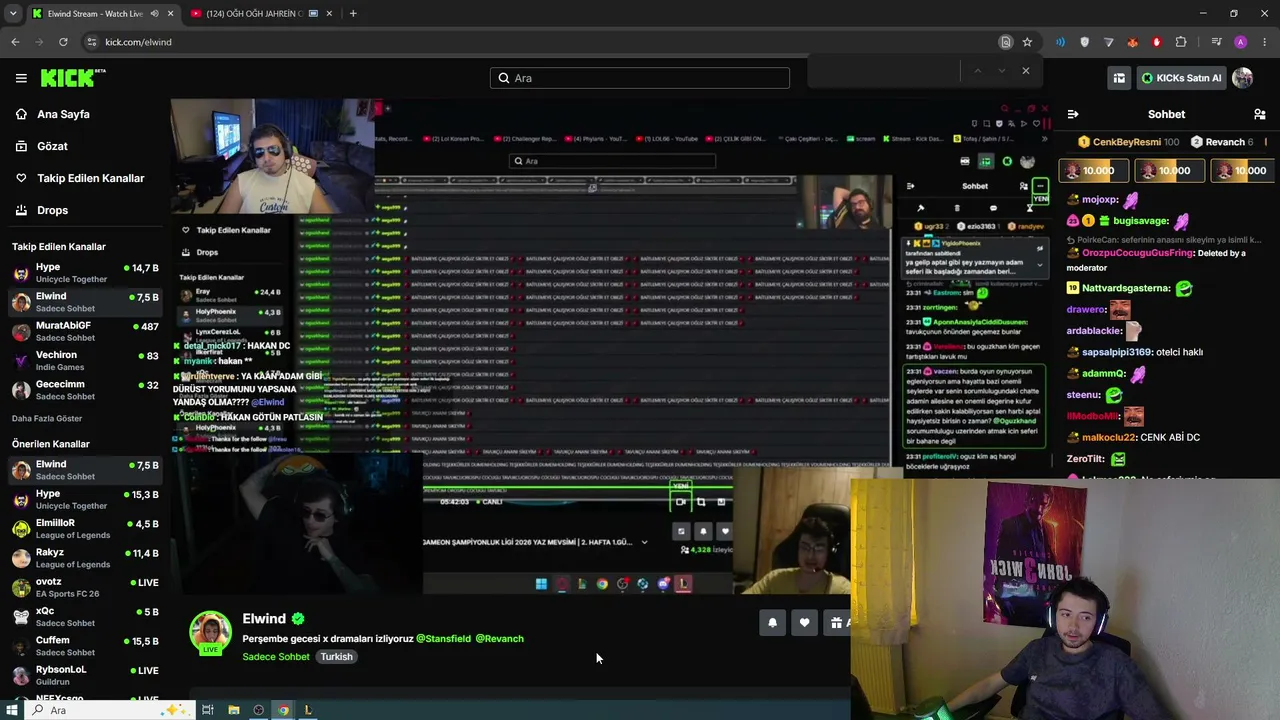Open Drops in the sidebar
This screenshot has width=1280, height=720.
pos(52,210)
